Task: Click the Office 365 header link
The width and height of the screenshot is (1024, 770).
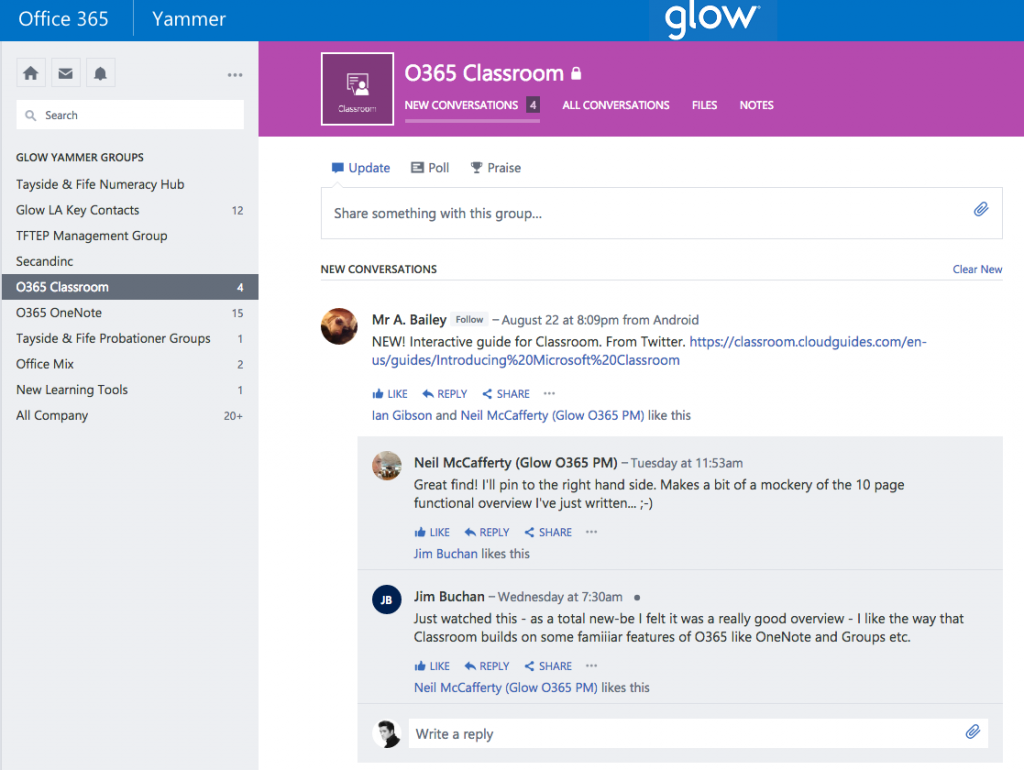Action: pos(63,19)
